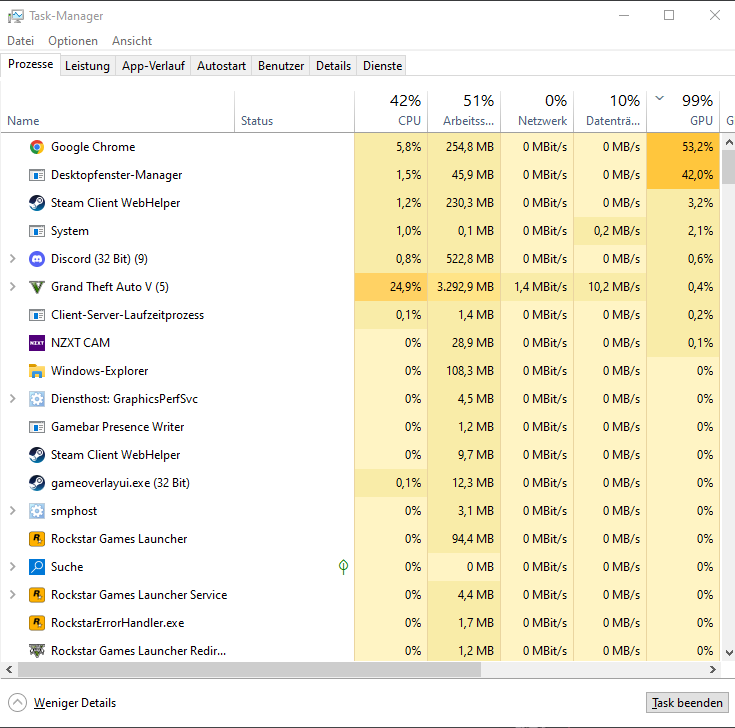Sort by the Netzwerk column header
This screenshot has width=735, height=728.
tap(537, 112)
